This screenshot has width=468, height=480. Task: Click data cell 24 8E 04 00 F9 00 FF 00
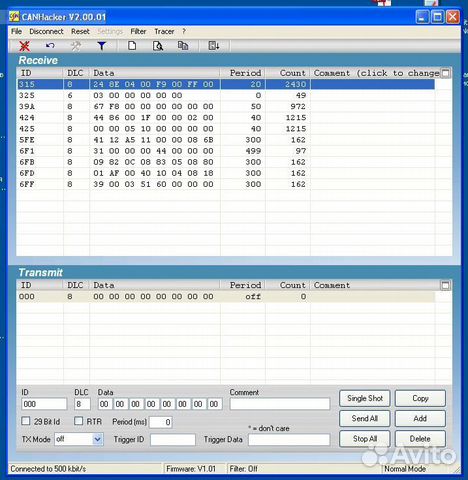pyautogui.click(x=153, y=84)
